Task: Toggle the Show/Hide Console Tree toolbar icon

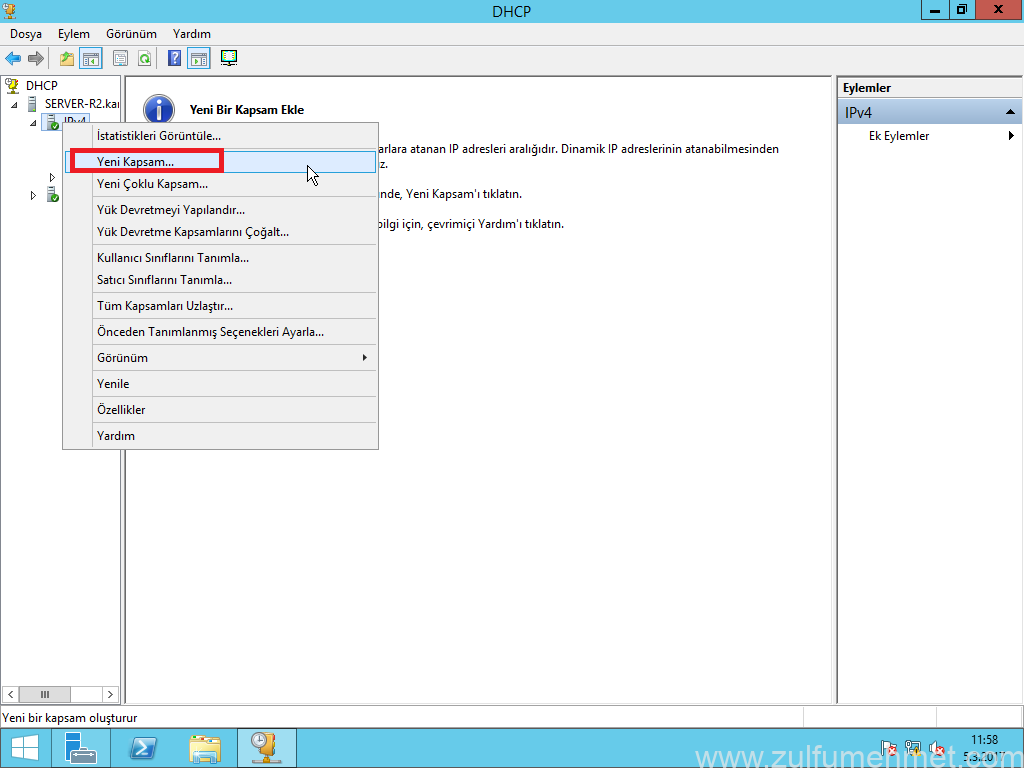Action: [x=91, y=59]
